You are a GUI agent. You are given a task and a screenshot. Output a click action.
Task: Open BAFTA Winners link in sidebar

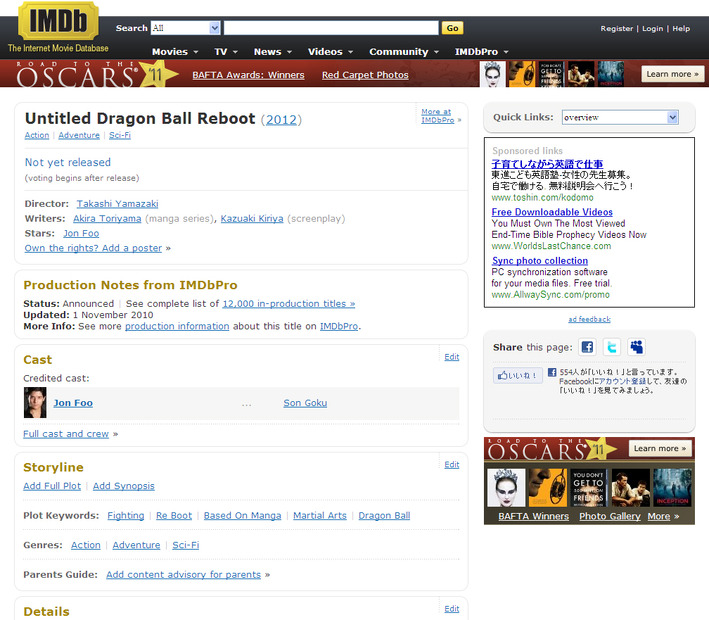[534, 516]
